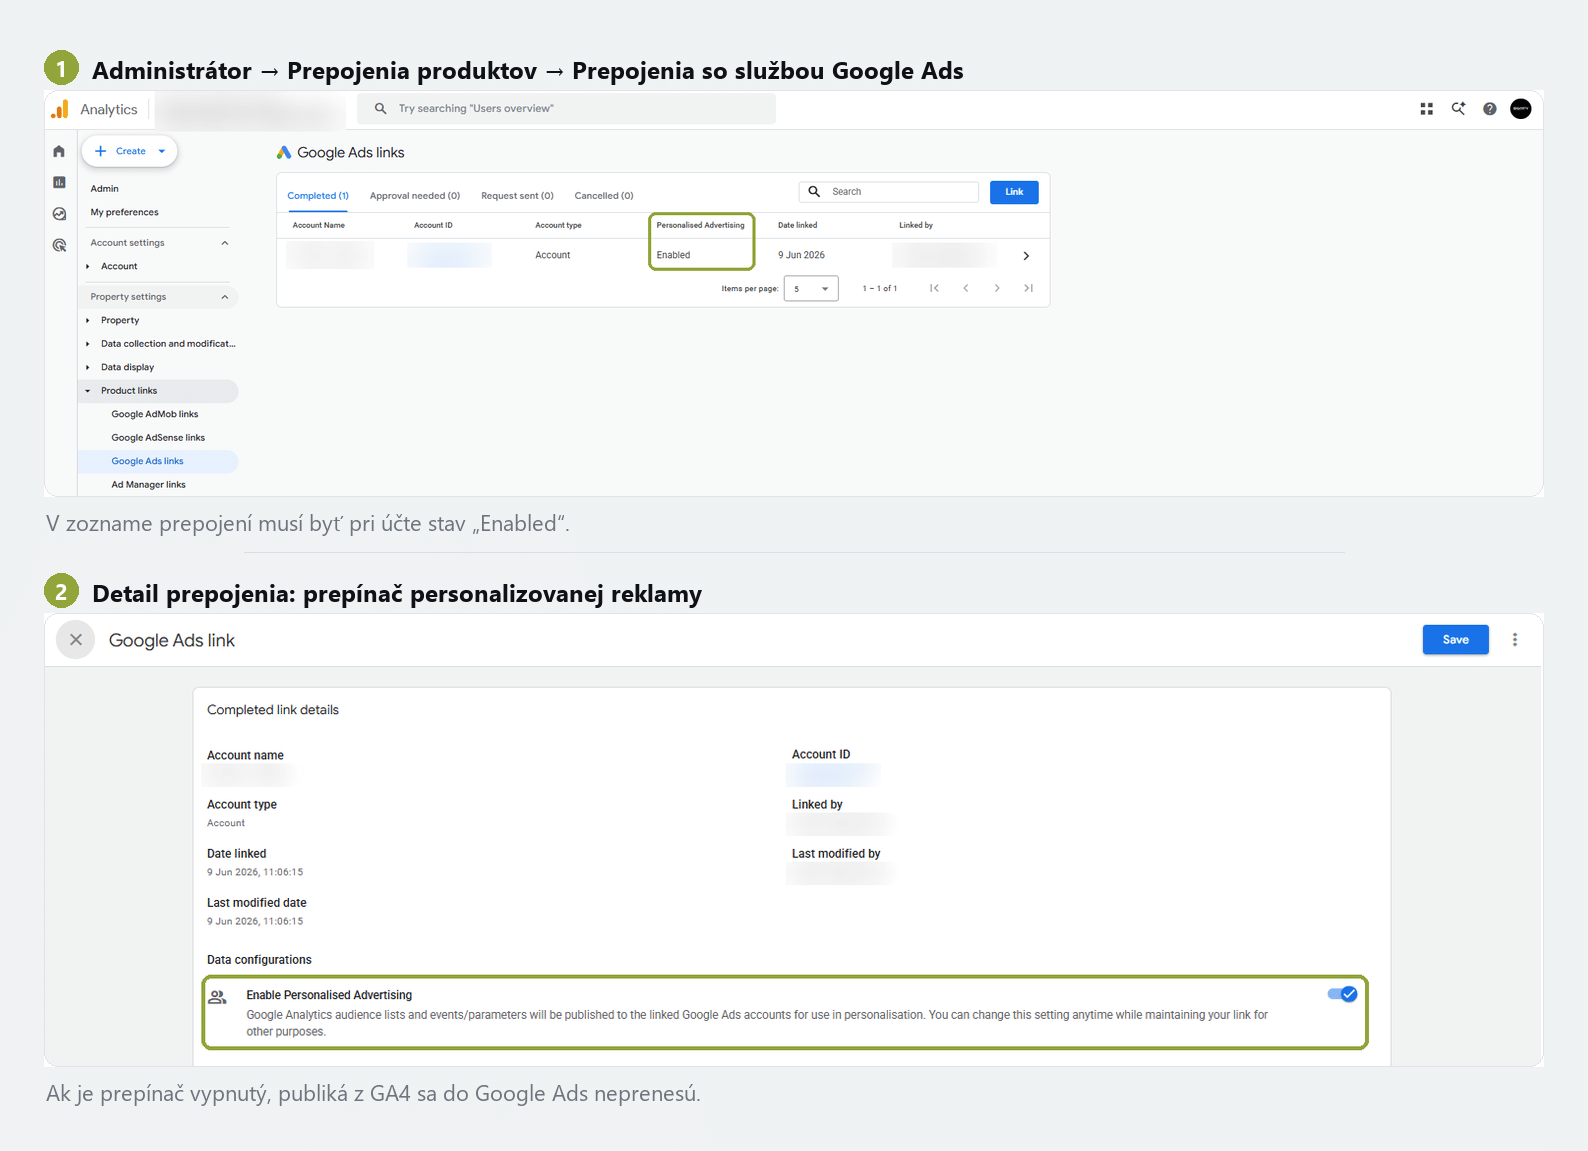This screenshot has height=1151, width=1588.
Task: Close the Google Ads link detail panel
Action: pyautogui.click(x=76, y=640)
